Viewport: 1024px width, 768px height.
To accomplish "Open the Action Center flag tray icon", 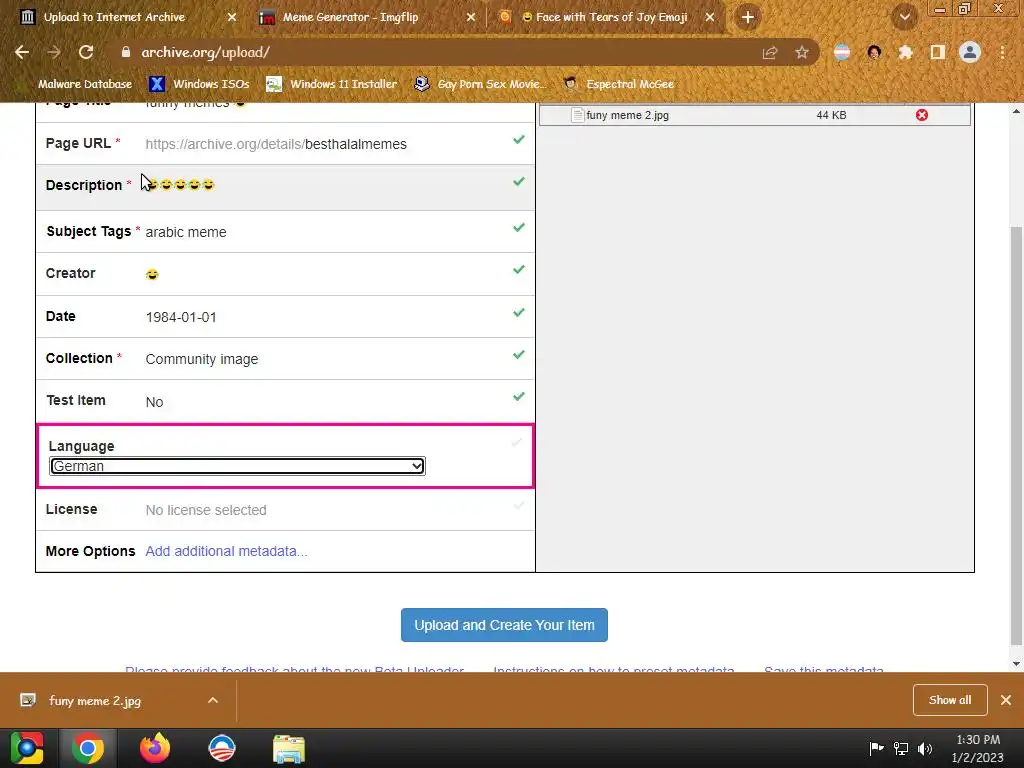I will point(876,748).
